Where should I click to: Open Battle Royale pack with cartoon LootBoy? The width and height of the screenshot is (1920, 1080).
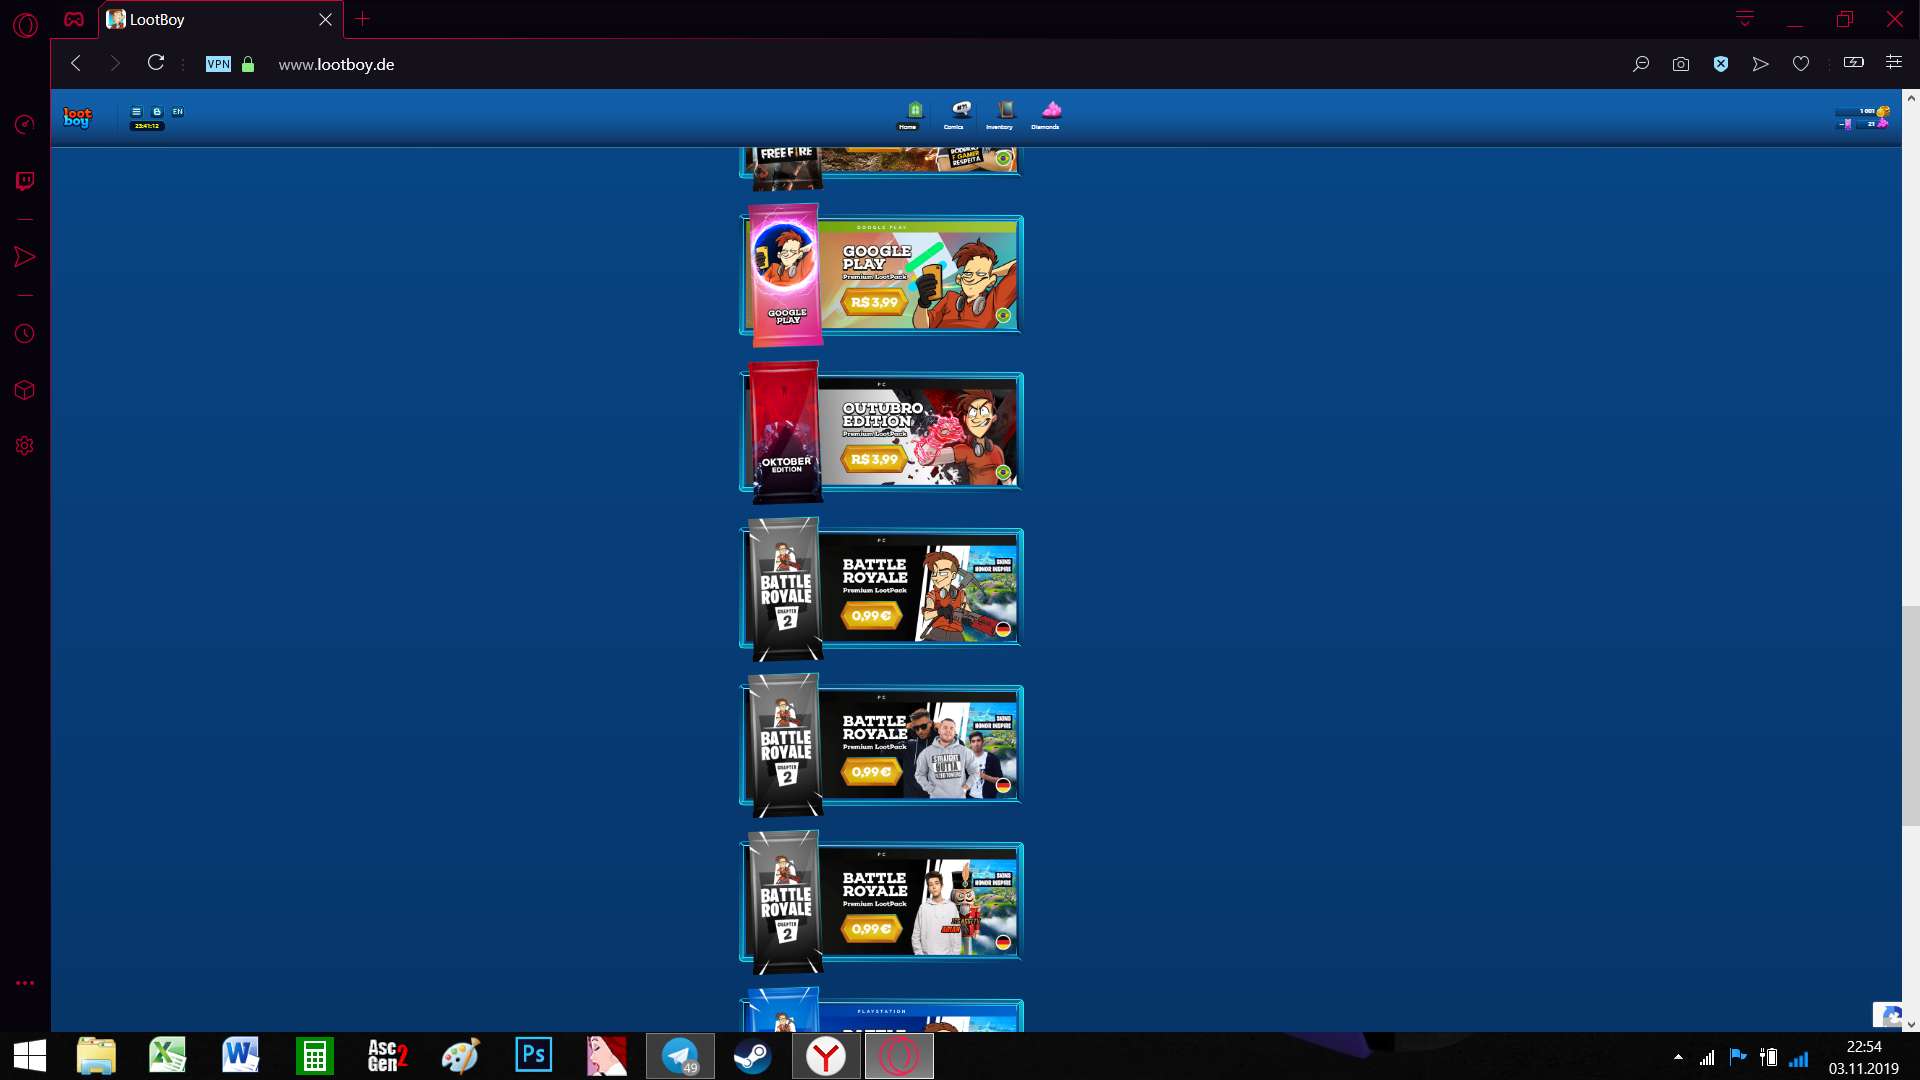click(x=881, y=589)
